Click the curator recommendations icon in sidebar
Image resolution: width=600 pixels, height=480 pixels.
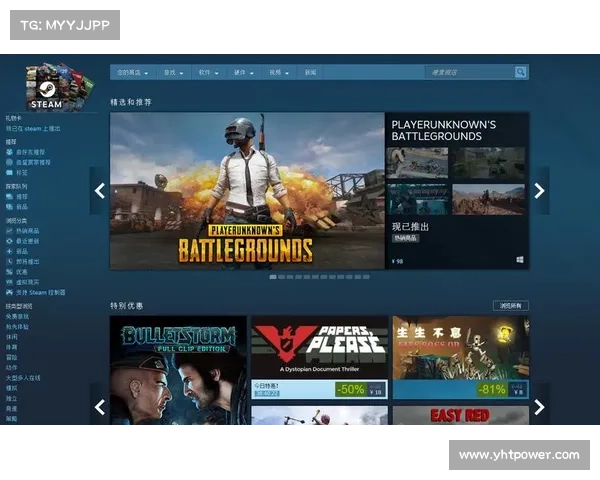point(9,162)
